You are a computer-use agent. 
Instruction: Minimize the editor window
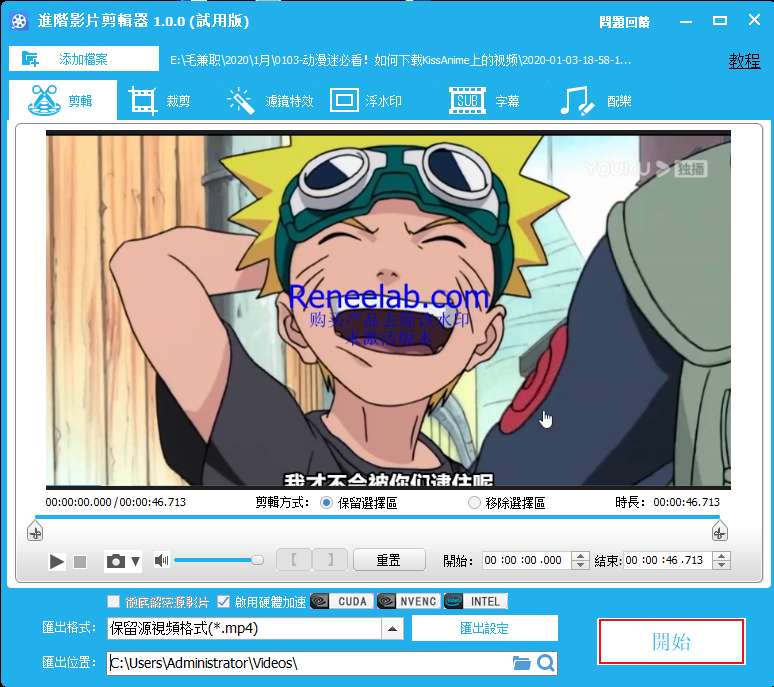pos(686,21)
